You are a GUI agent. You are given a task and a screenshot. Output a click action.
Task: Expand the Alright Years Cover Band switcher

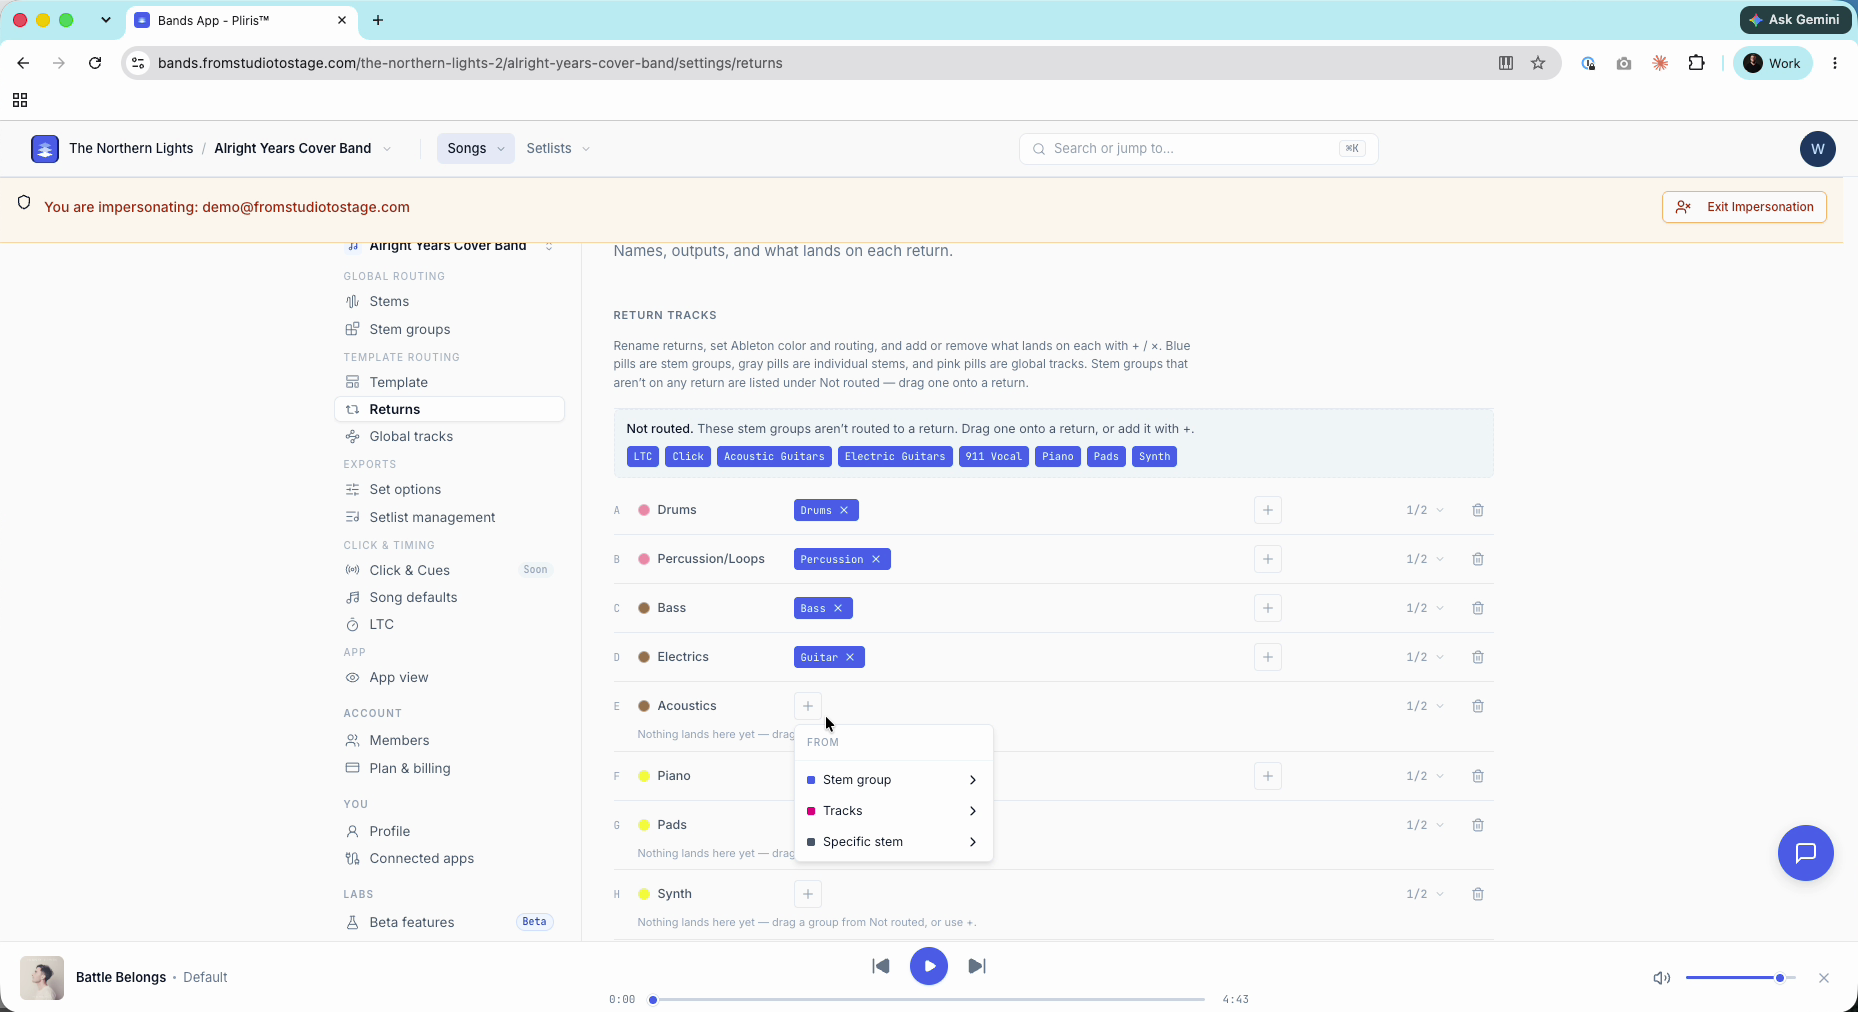(x=387, y=149)
